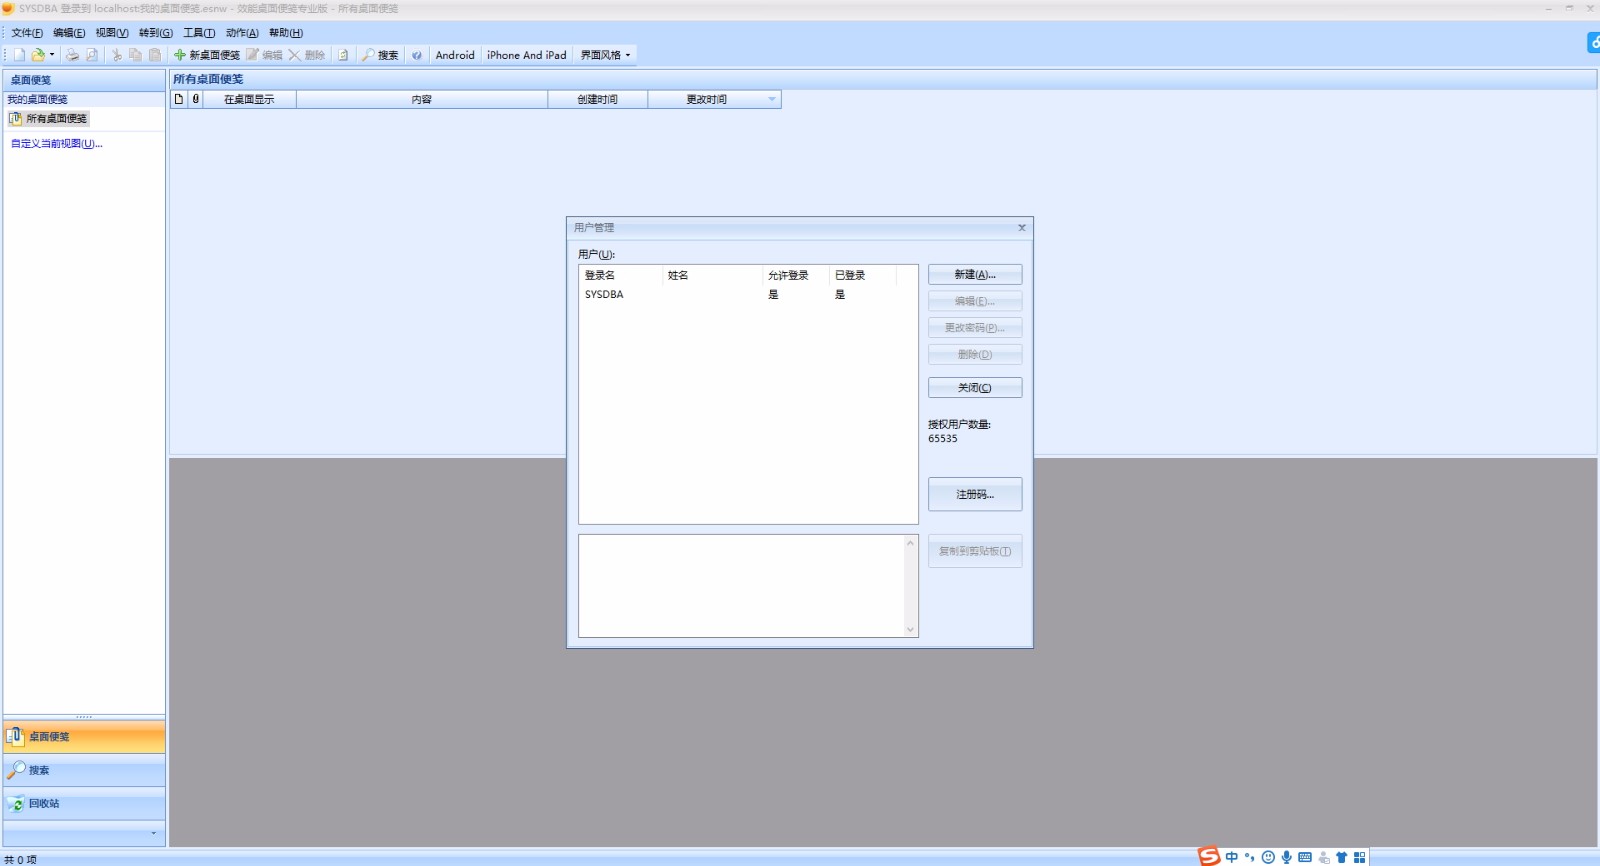Toggle Sogou Chinese/English input mode (中)
This screenshot has height=866, width=1600.
(1231, 857)
